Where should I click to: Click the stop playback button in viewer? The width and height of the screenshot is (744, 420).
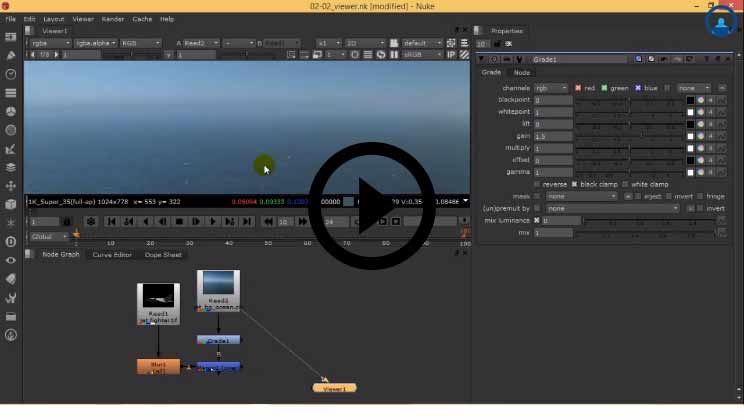[x=180, y=221]
